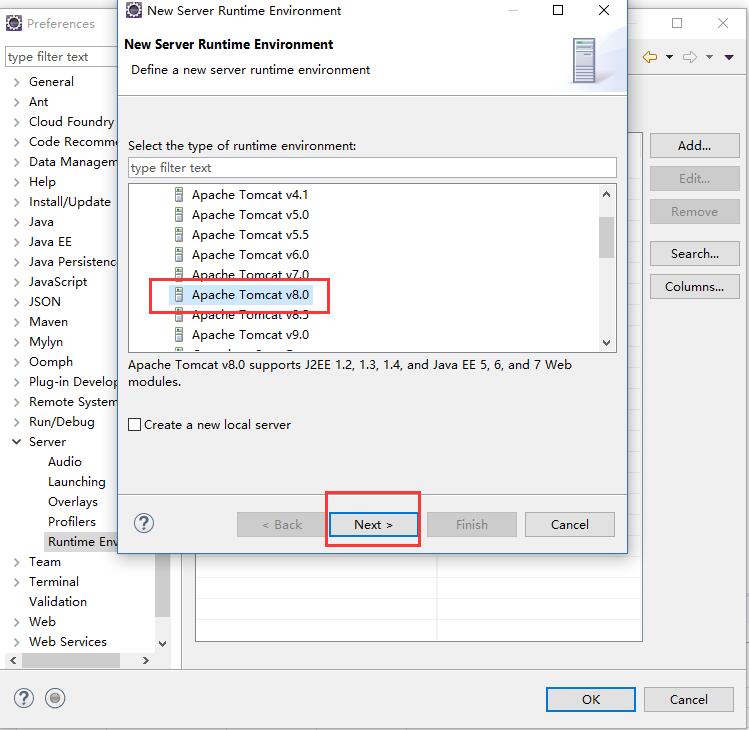Click Cancel in the New Server Runtime dialog
This screenshot has height=730, width=749.
click(569, 525)
